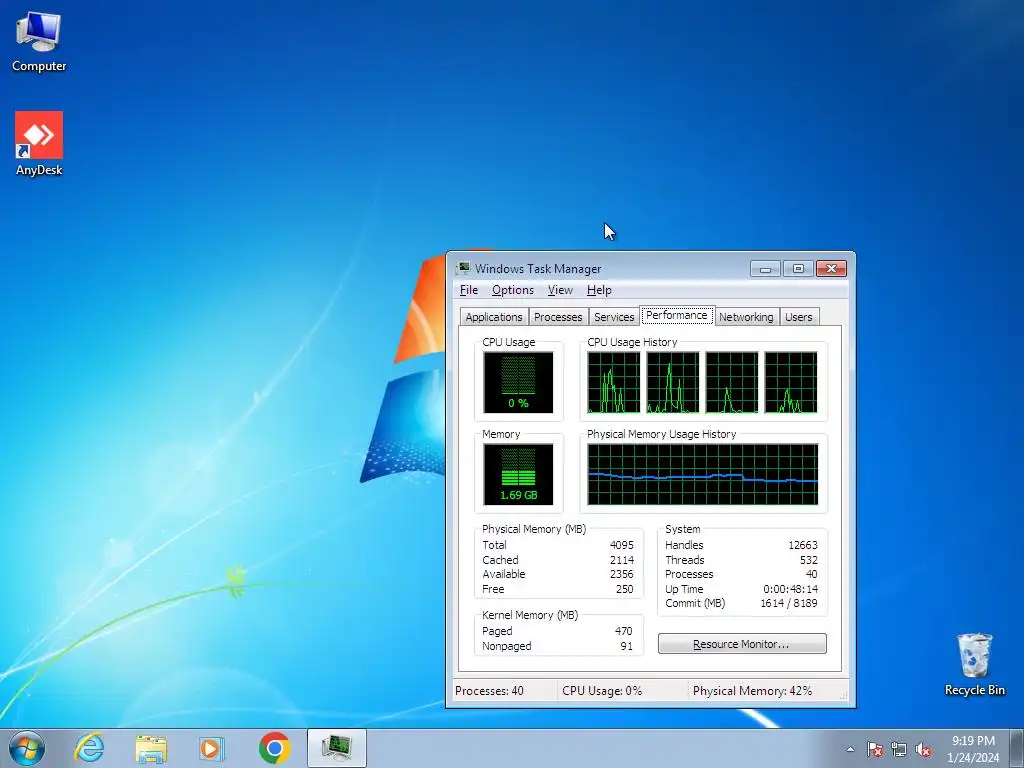
Task: Open Windows Explorer folder icon in taskbar
Action: pyautogui.click(x=151, y=749)
